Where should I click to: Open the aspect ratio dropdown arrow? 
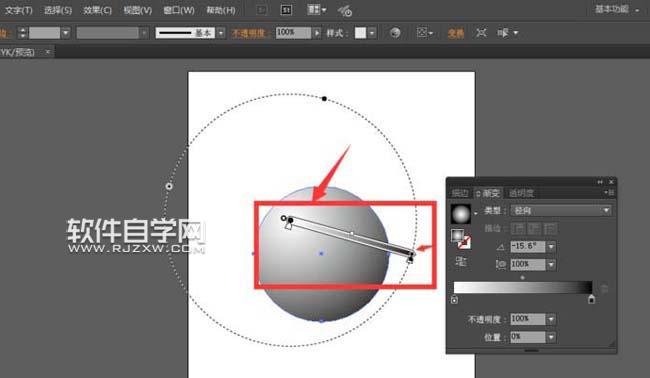[551, 264]
